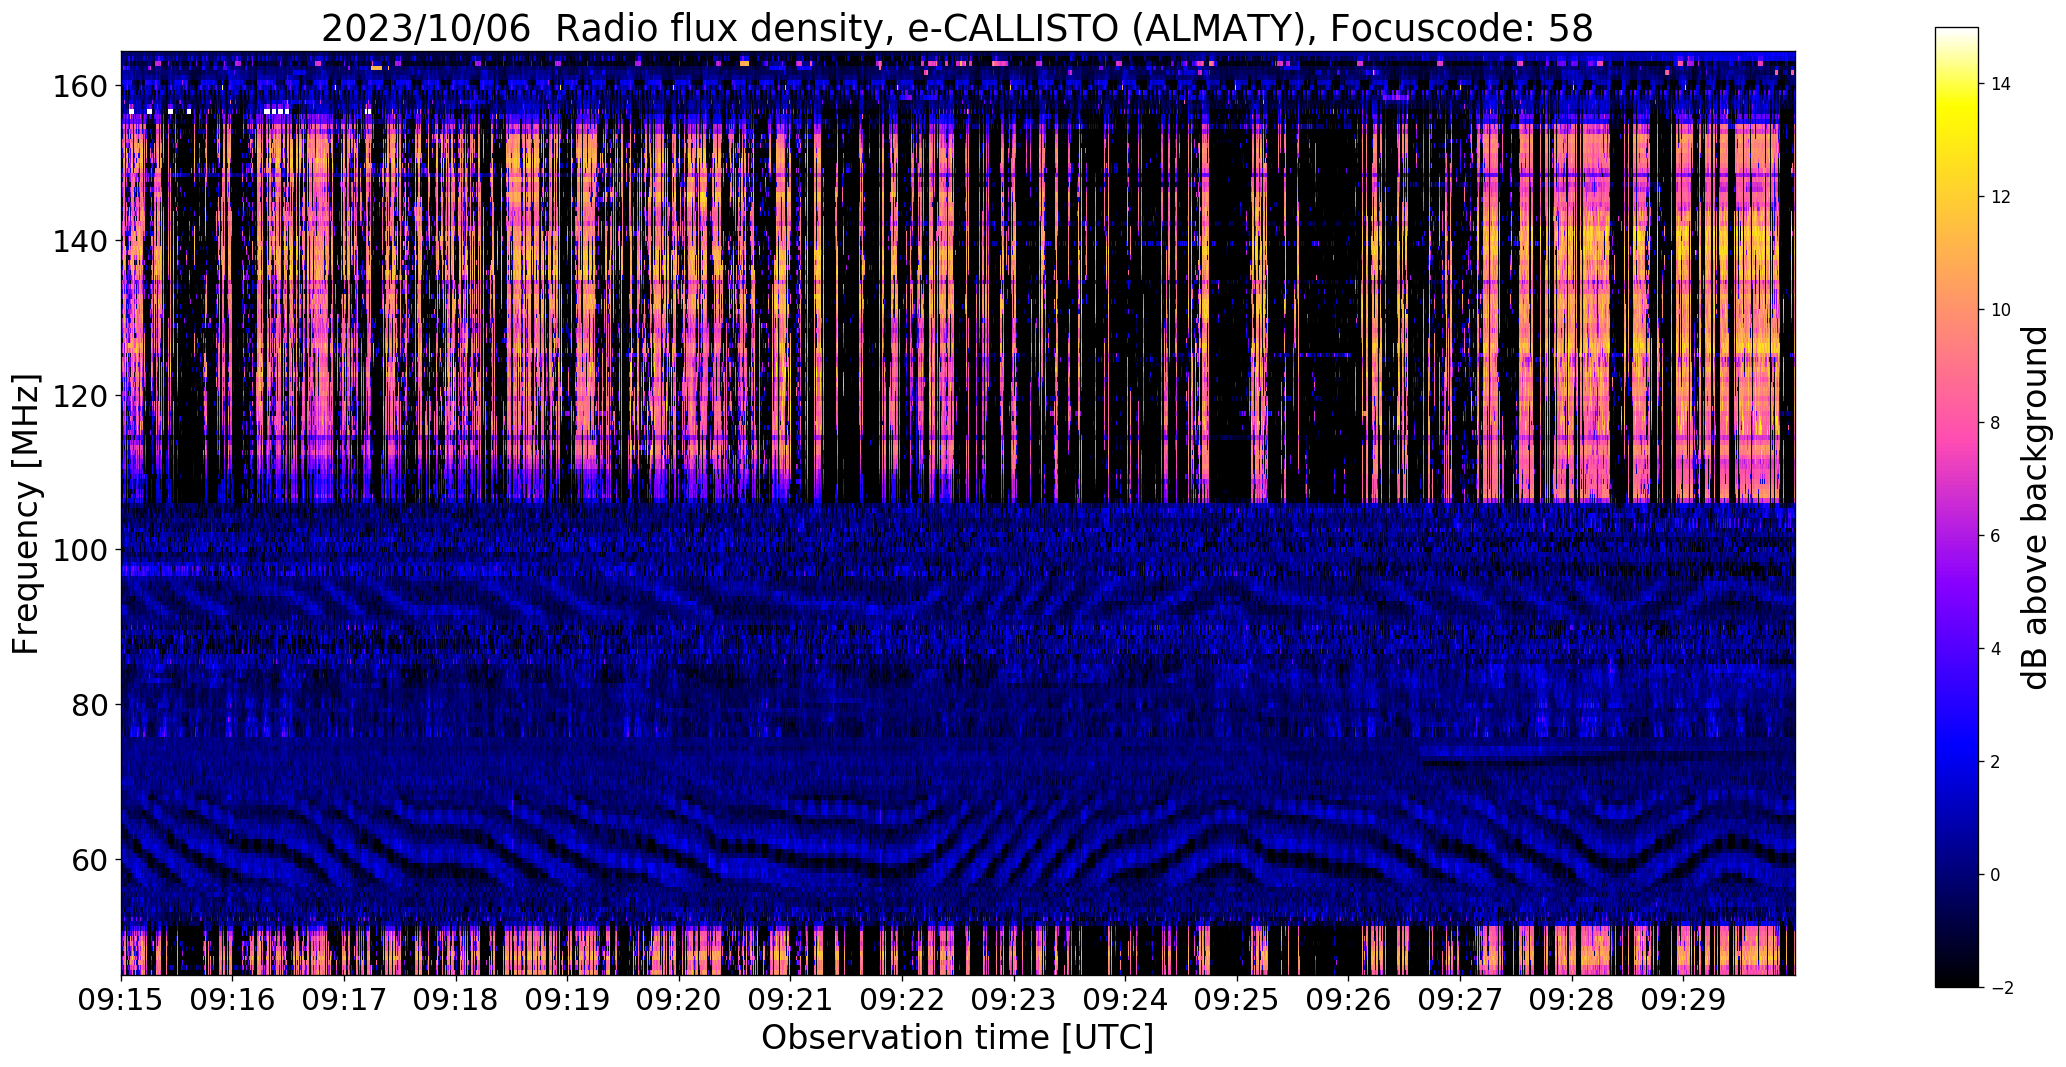This screenshot has height=1067, width=2066.
Task: Click the 160 frequency tick label
Action: [x=79, y=87]
